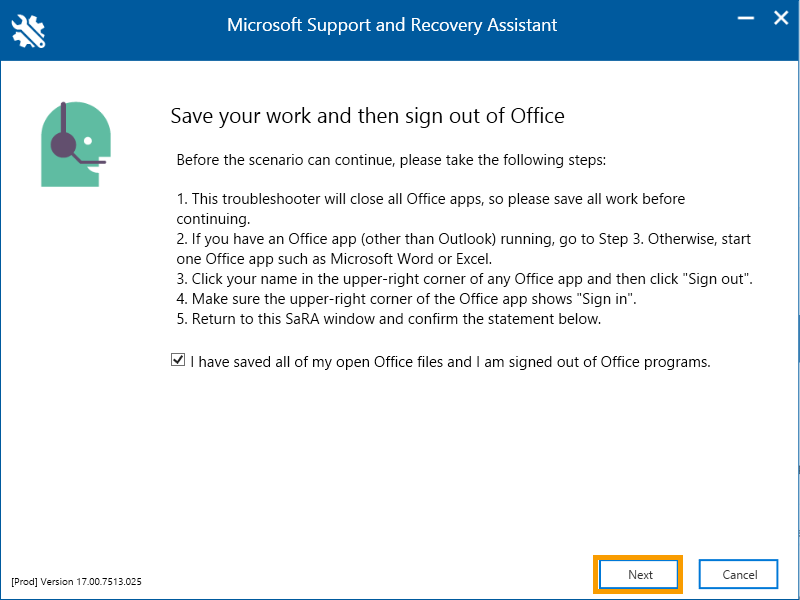Image resolution: width=800 pixels, height=600 pixels.
Task: Close the Support and Recovery Assistant window
Action: pos(781,18)
